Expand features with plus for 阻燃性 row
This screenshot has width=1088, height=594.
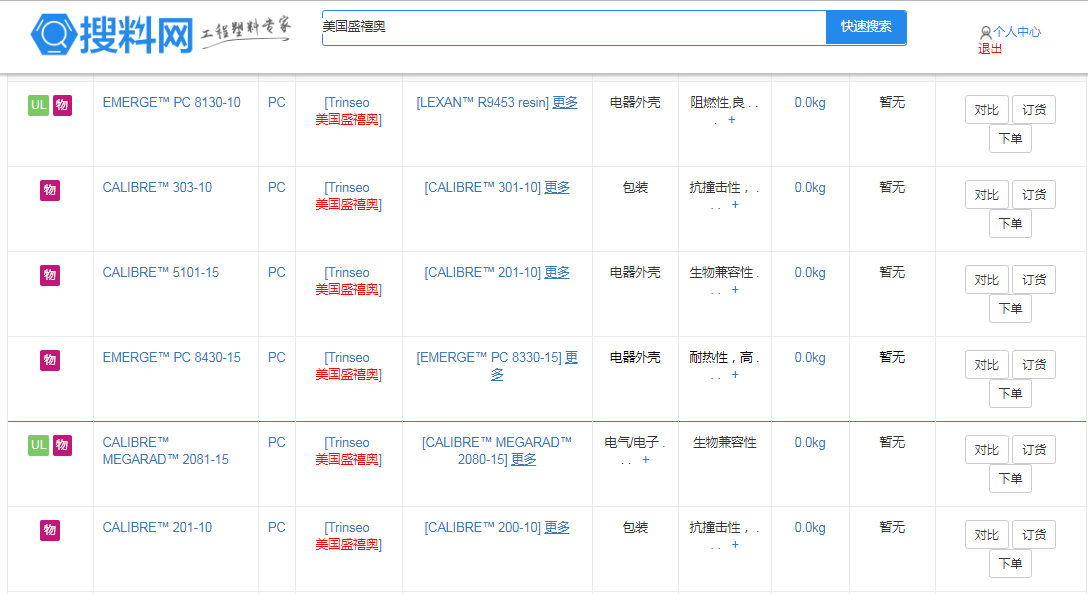click(732, 120)
